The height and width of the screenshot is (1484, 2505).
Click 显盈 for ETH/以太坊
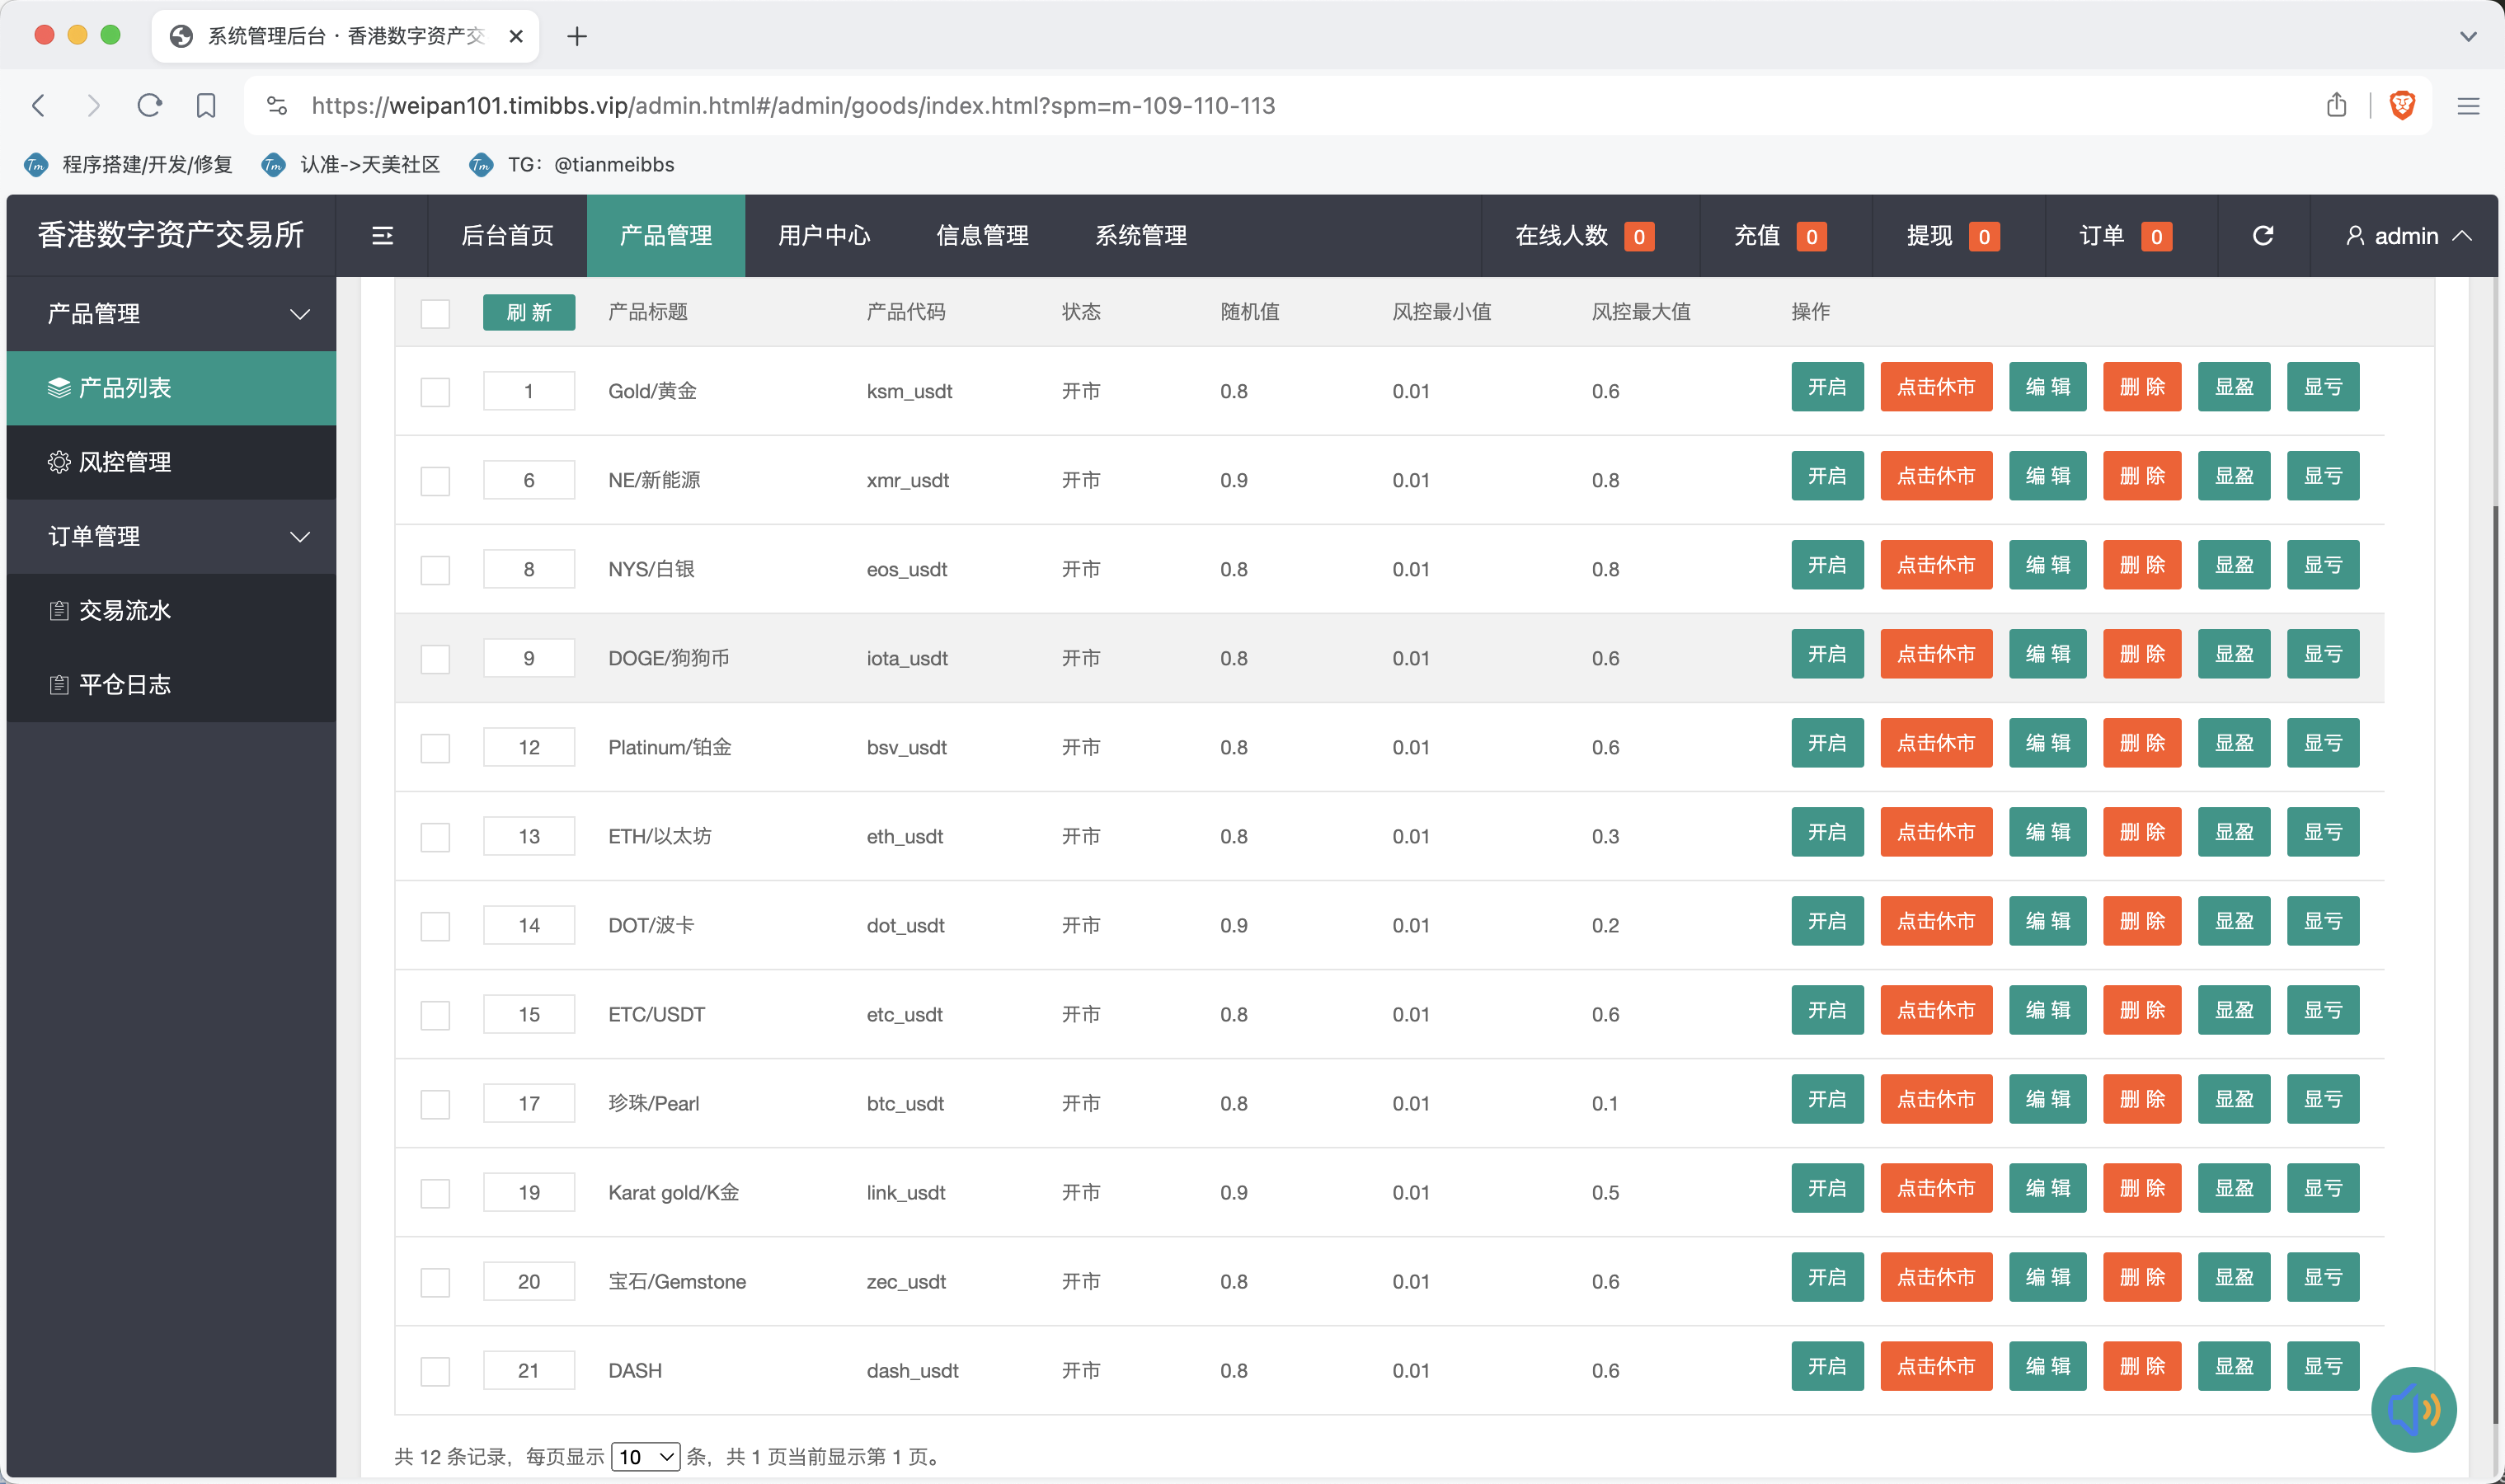point(2234,832)
